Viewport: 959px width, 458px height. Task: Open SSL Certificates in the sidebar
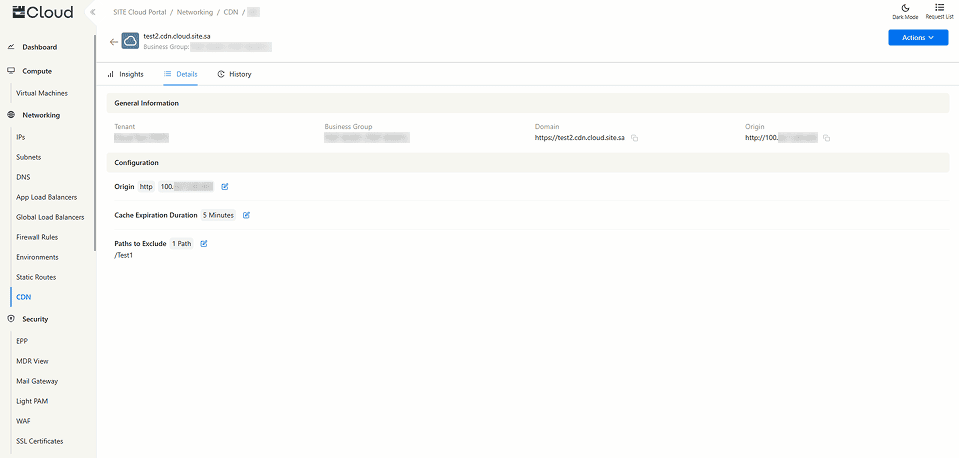point(39,441)
